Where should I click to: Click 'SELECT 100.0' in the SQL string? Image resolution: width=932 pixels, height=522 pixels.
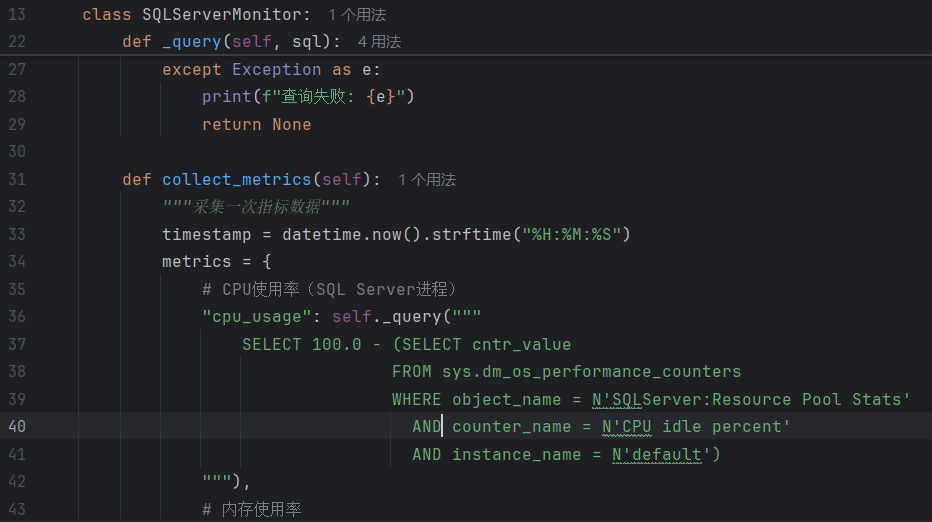(x=301, y=344)
